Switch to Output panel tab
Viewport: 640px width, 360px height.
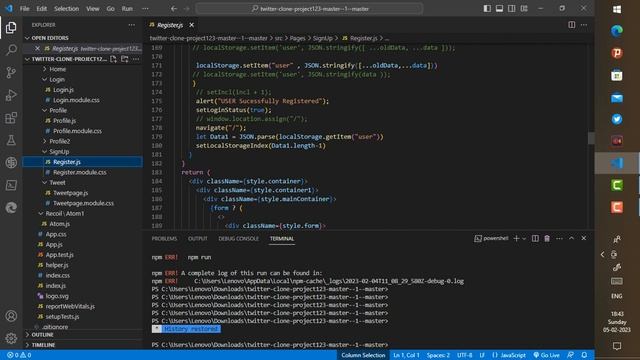[198, 239]
